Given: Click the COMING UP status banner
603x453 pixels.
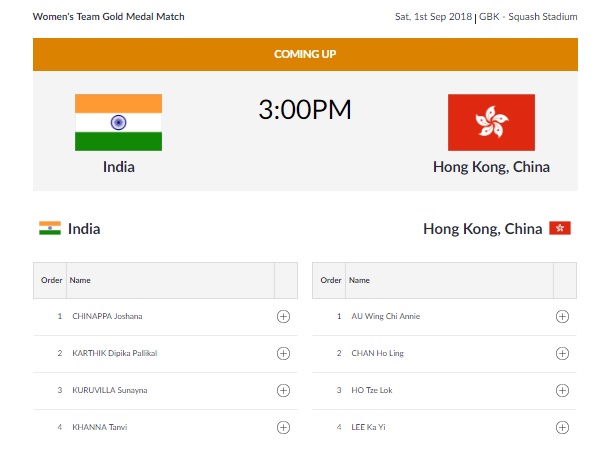Looking at the screenshot, I should click(x=305, y=54).
